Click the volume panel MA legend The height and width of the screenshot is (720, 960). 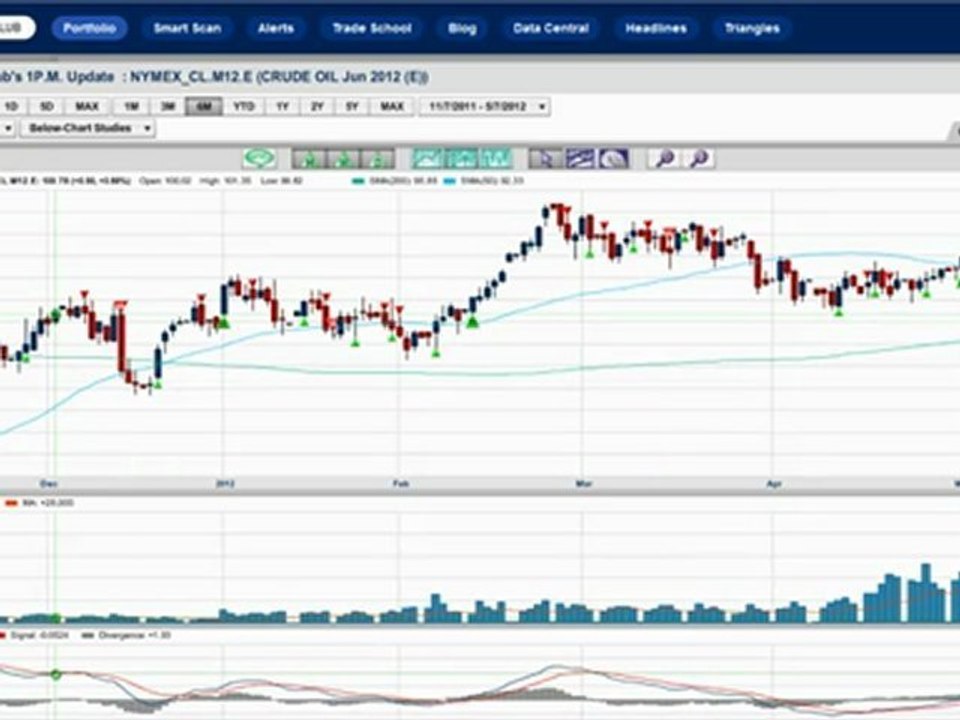click(40, 503)
